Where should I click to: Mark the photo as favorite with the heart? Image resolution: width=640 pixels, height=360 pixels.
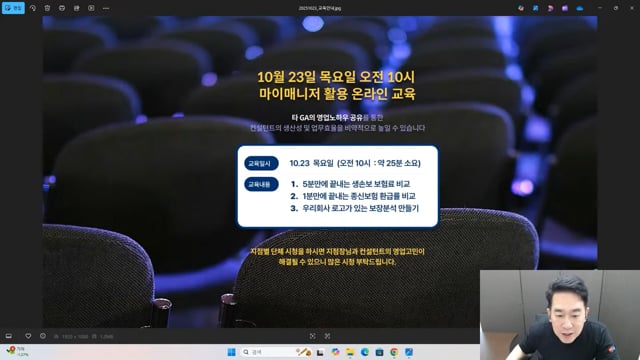pos(28,336)
